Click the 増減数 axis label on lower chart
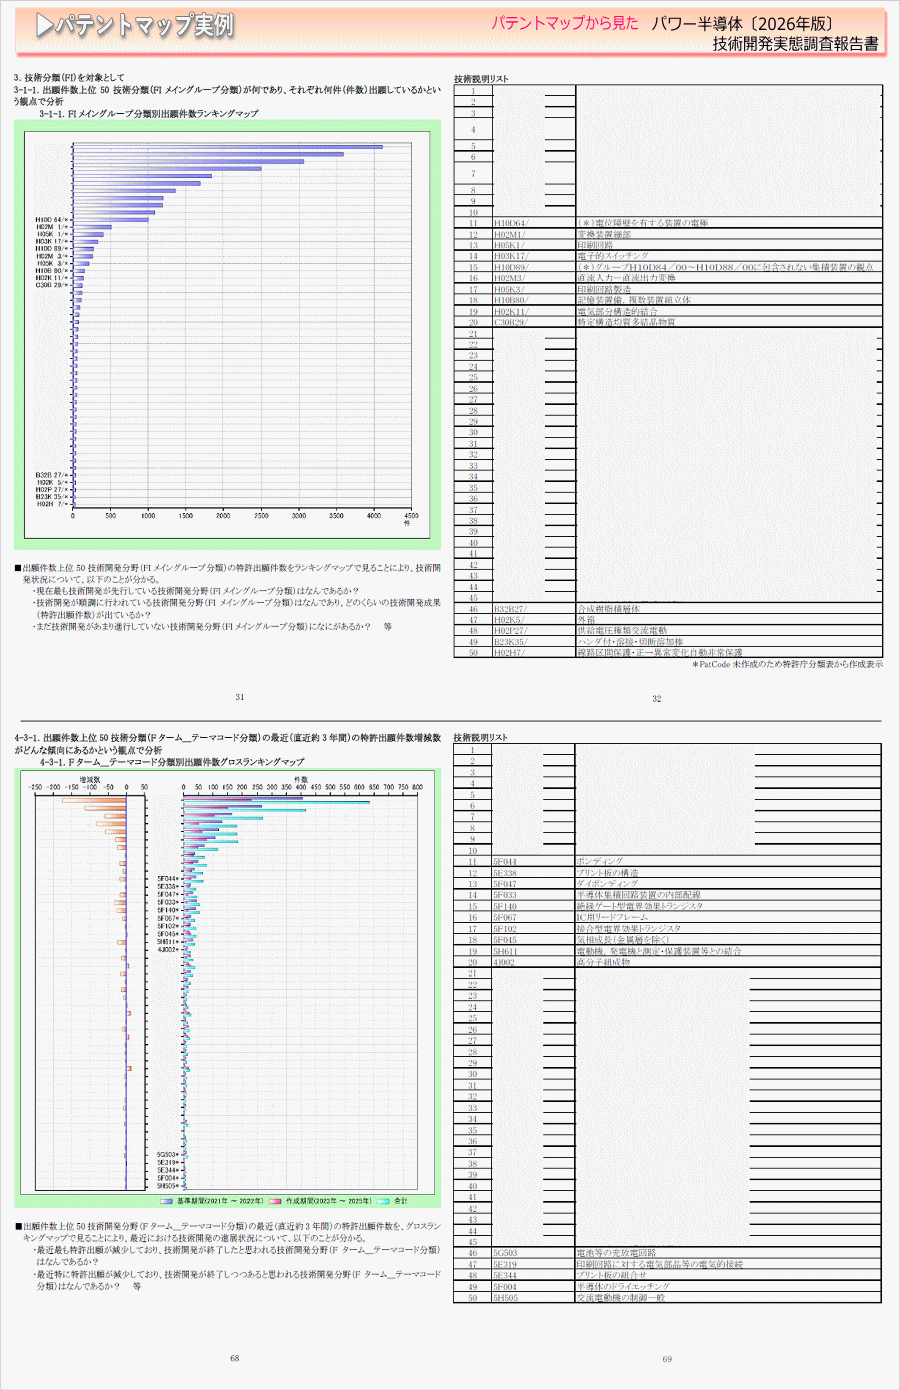 click(x=90, y=778)
